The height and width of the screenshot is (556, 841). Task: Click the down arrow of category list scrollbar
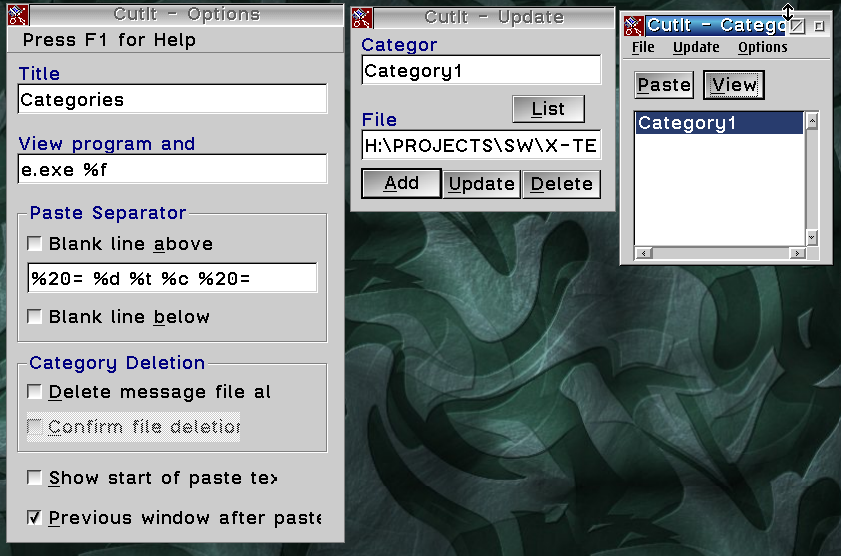[x=812, y=238]
